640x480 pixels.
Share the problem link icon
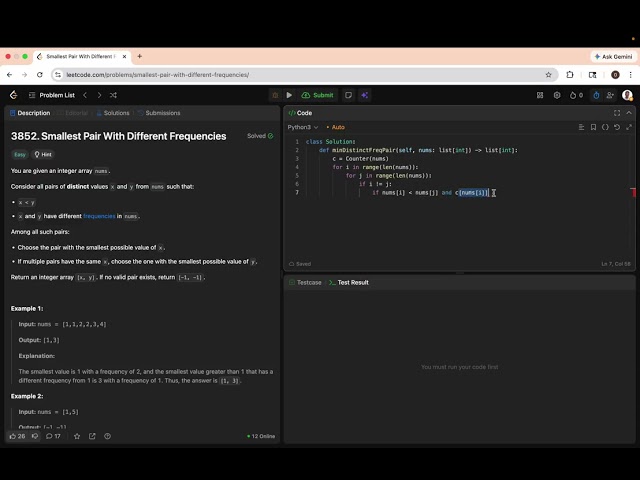(92, 436)
